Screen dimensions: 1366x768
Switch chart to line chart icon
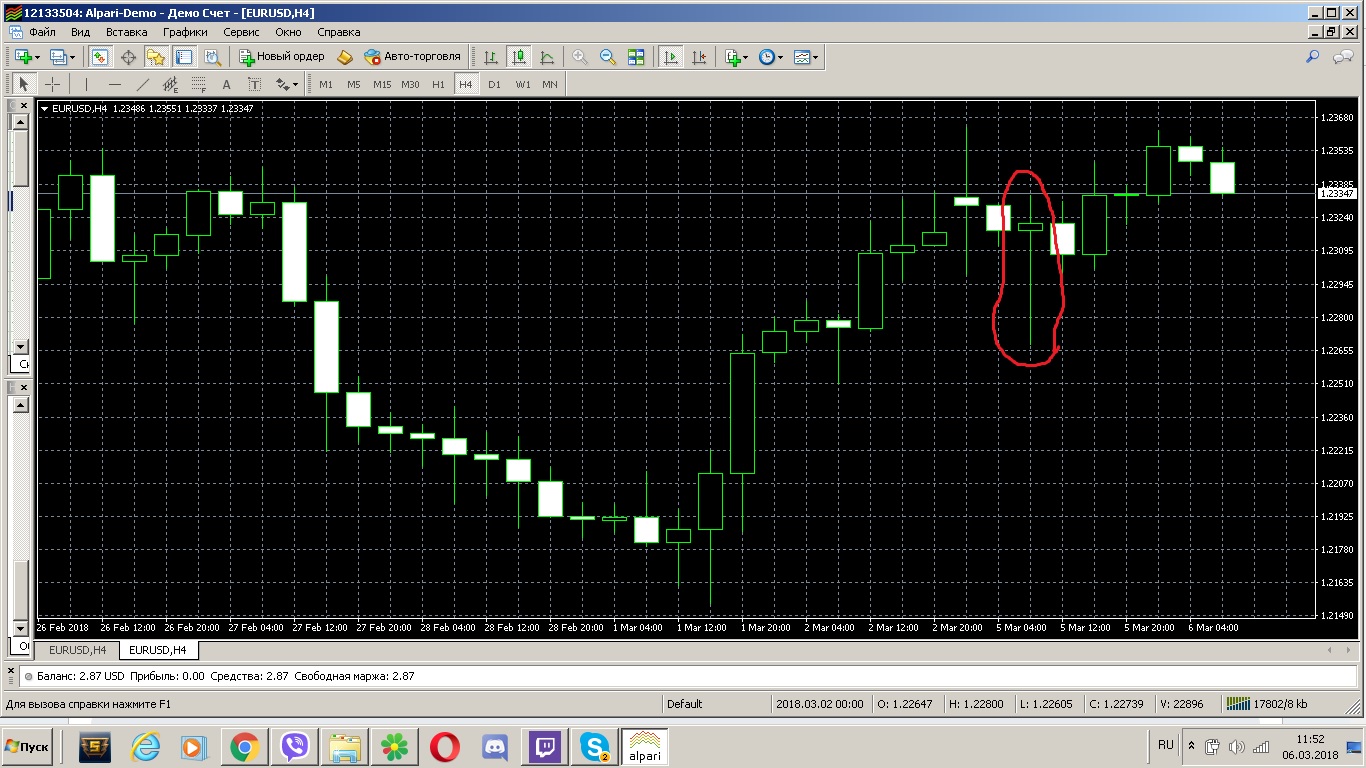[x=547, y=57]
